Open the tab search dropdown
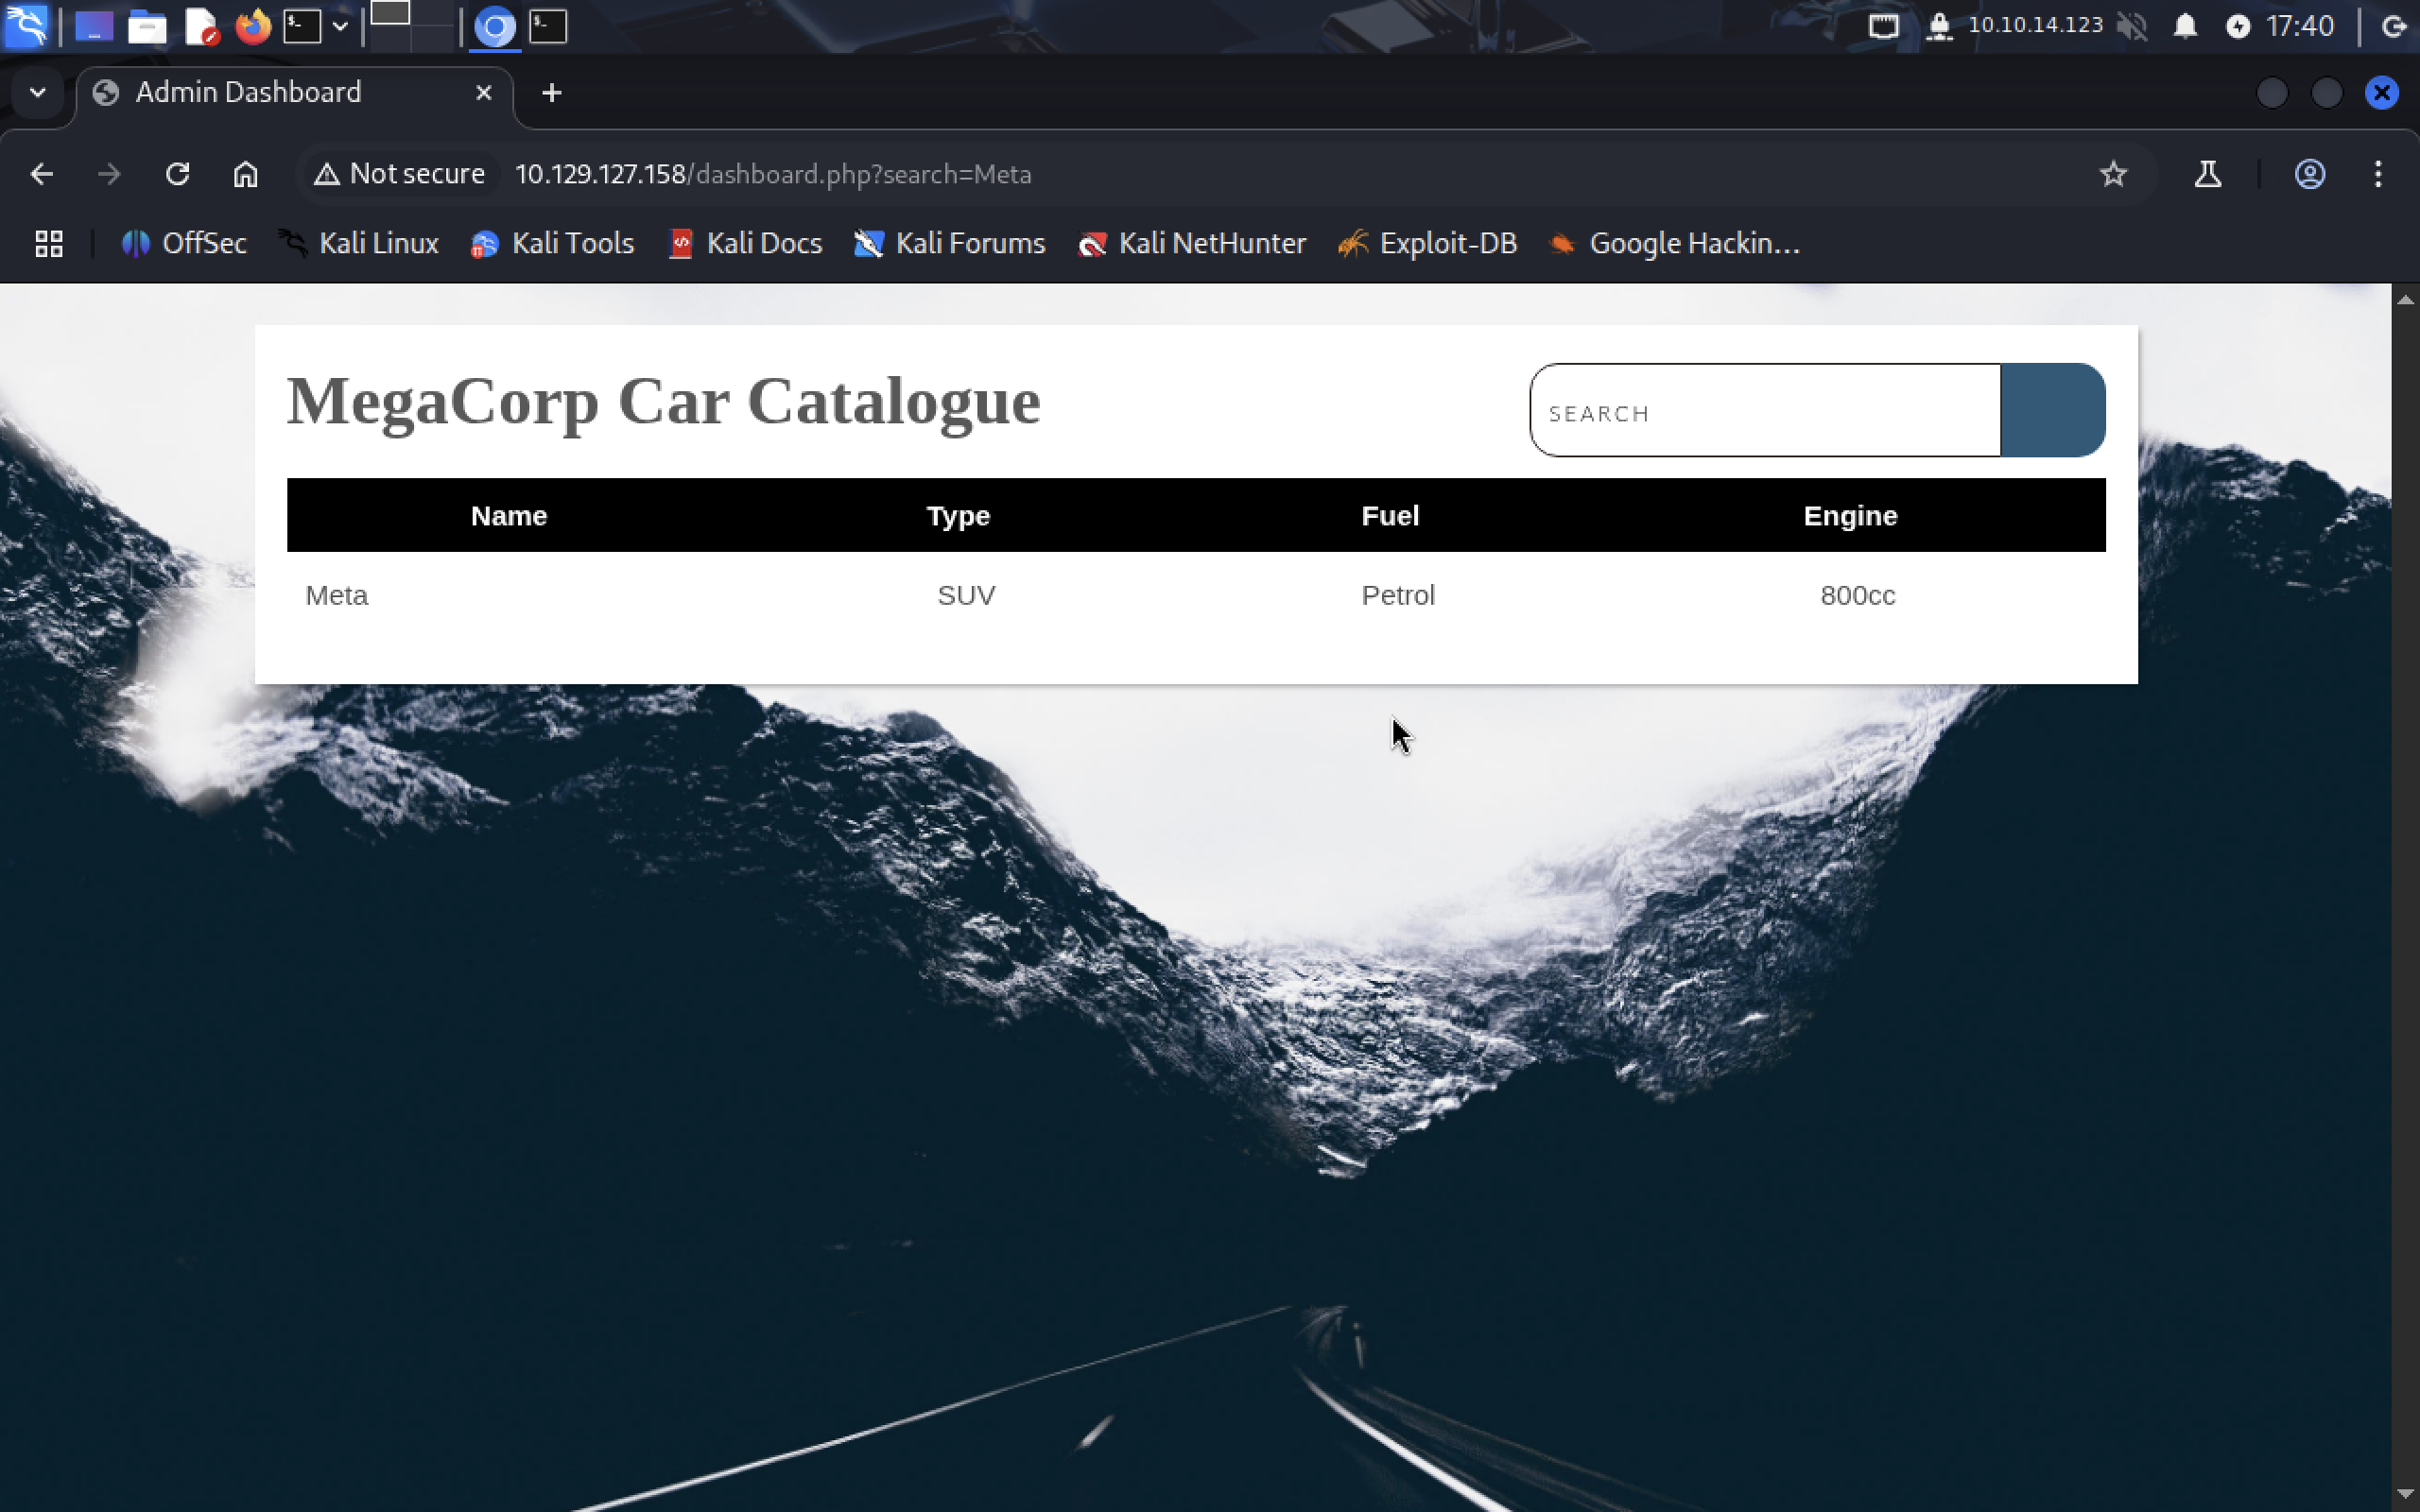This screenshot has height=1512, width=2420. 38,93
